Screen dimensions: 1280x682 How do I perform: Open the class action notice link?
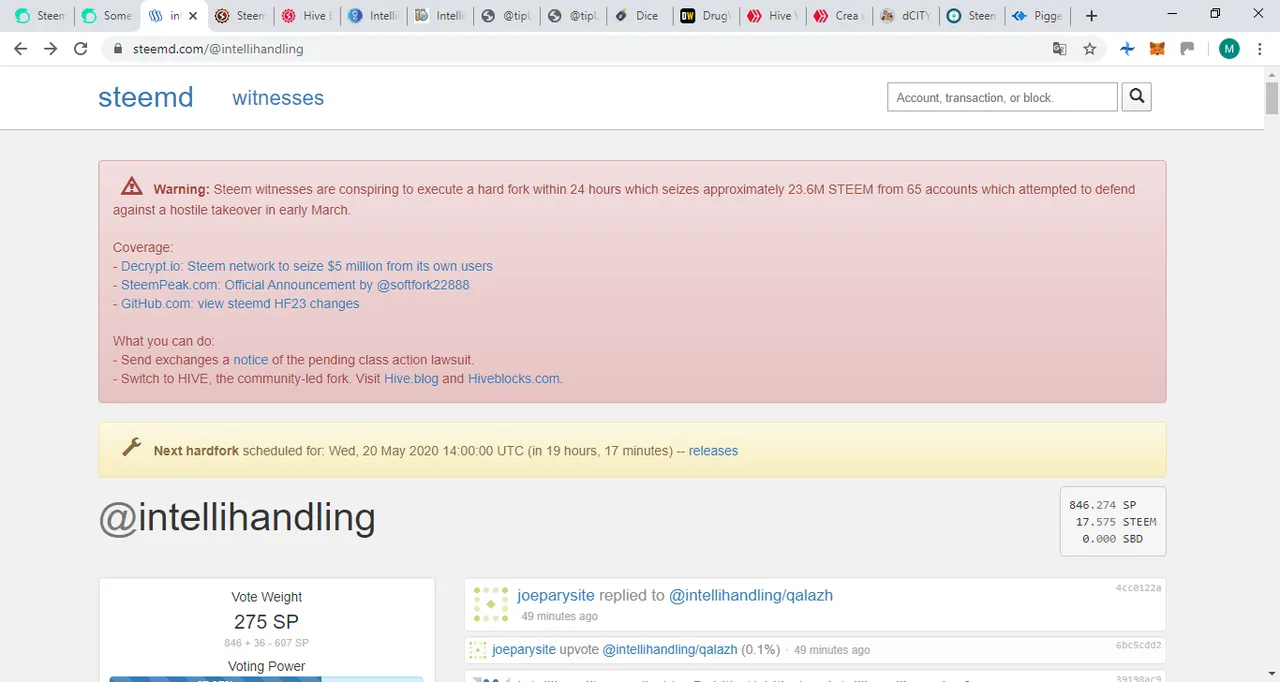(x=250, y=359)
